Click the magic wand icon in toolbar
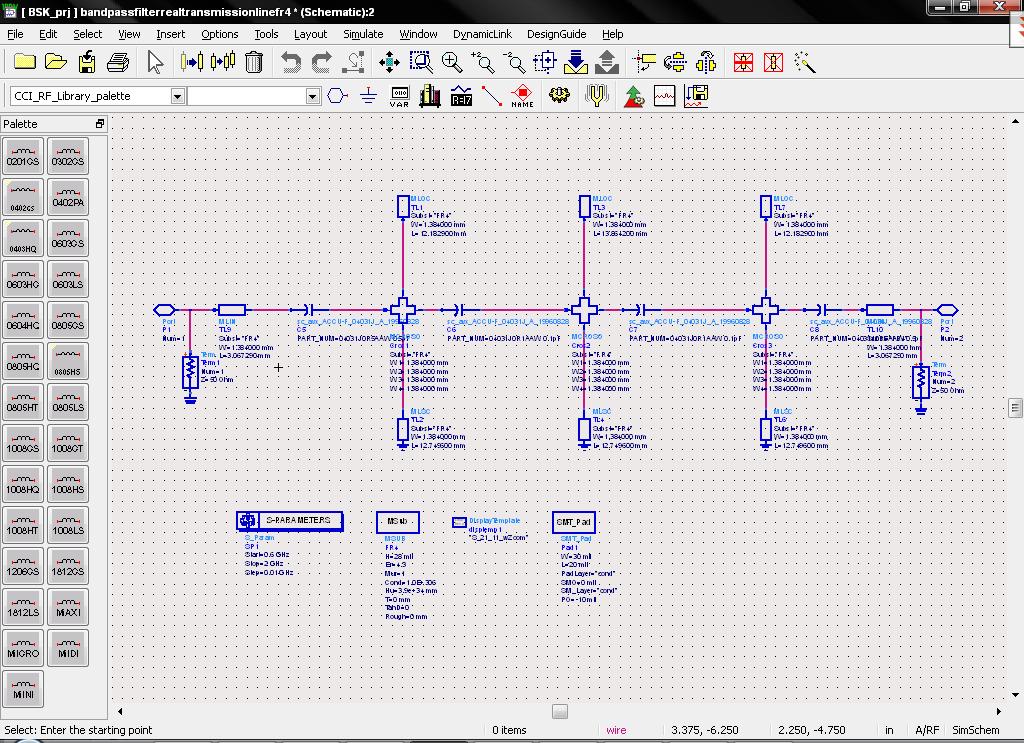Viewport: 1024px width, 743px height. coord(805,62)
